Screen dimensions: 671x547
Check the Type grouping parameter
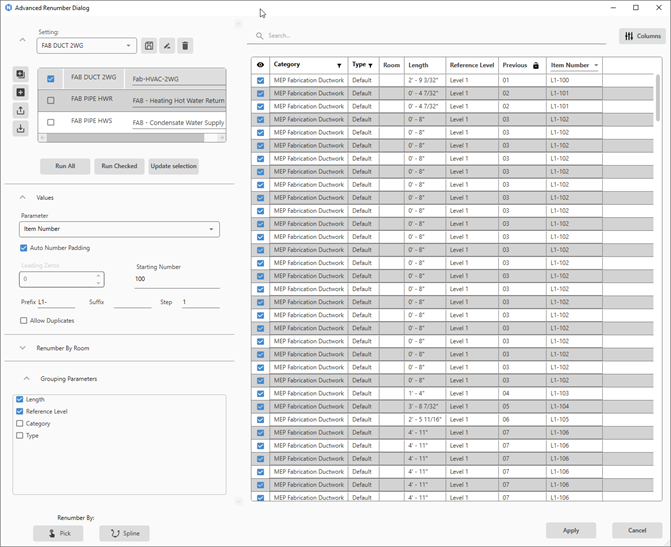(20, 435)
